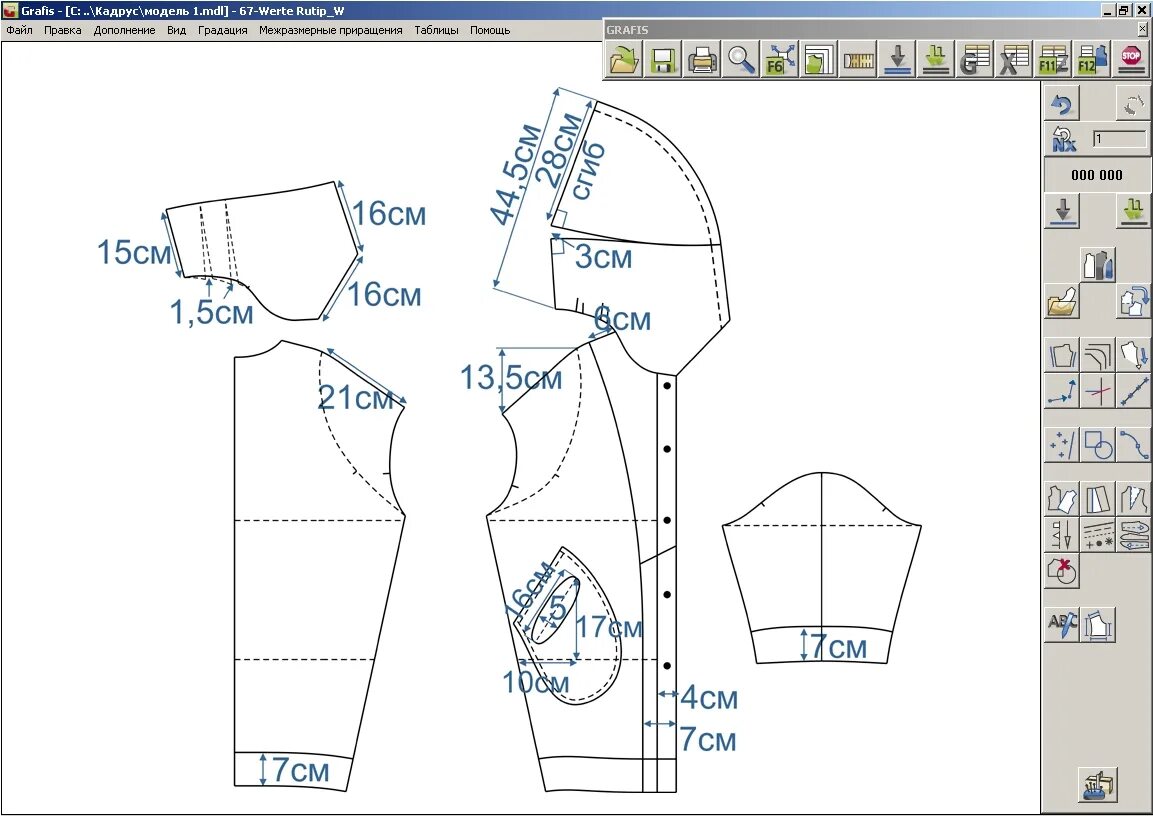
Task: Print pattern using printer icon
Action: point(702,59)
